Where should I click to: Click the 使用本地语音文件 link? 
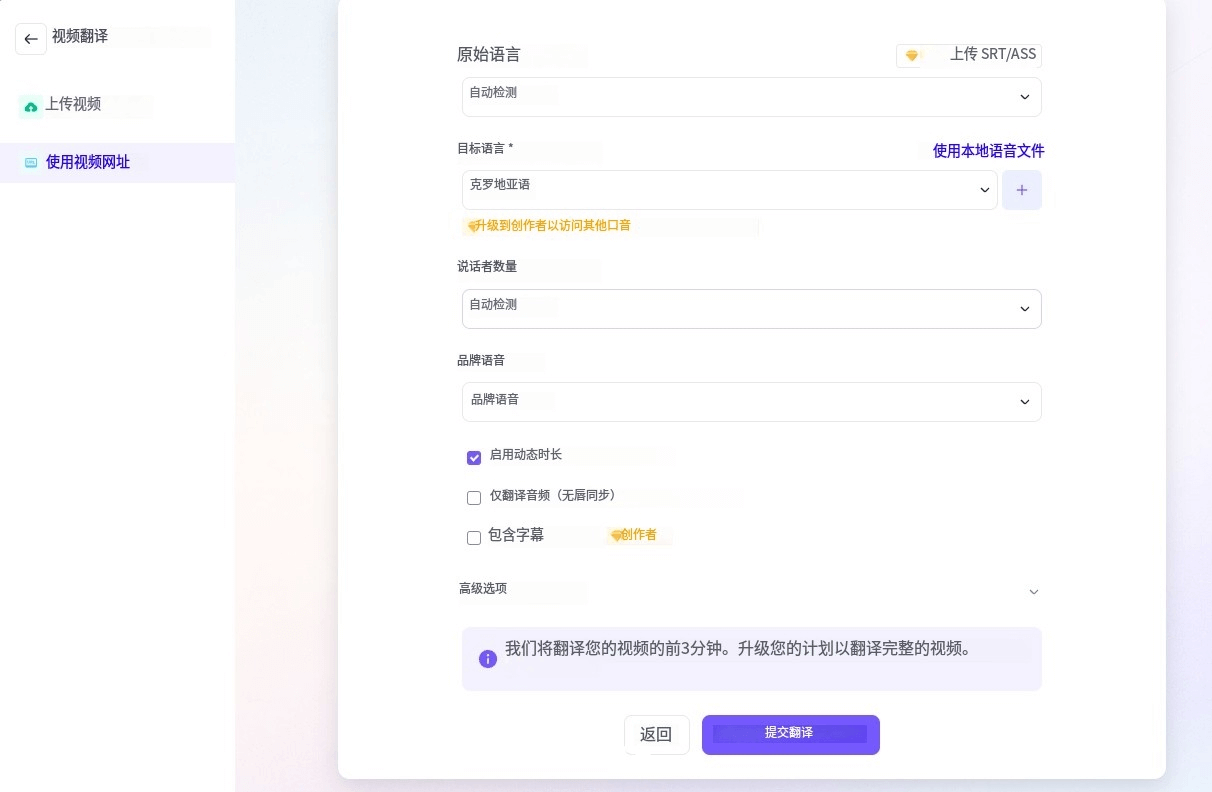(988, 151)
